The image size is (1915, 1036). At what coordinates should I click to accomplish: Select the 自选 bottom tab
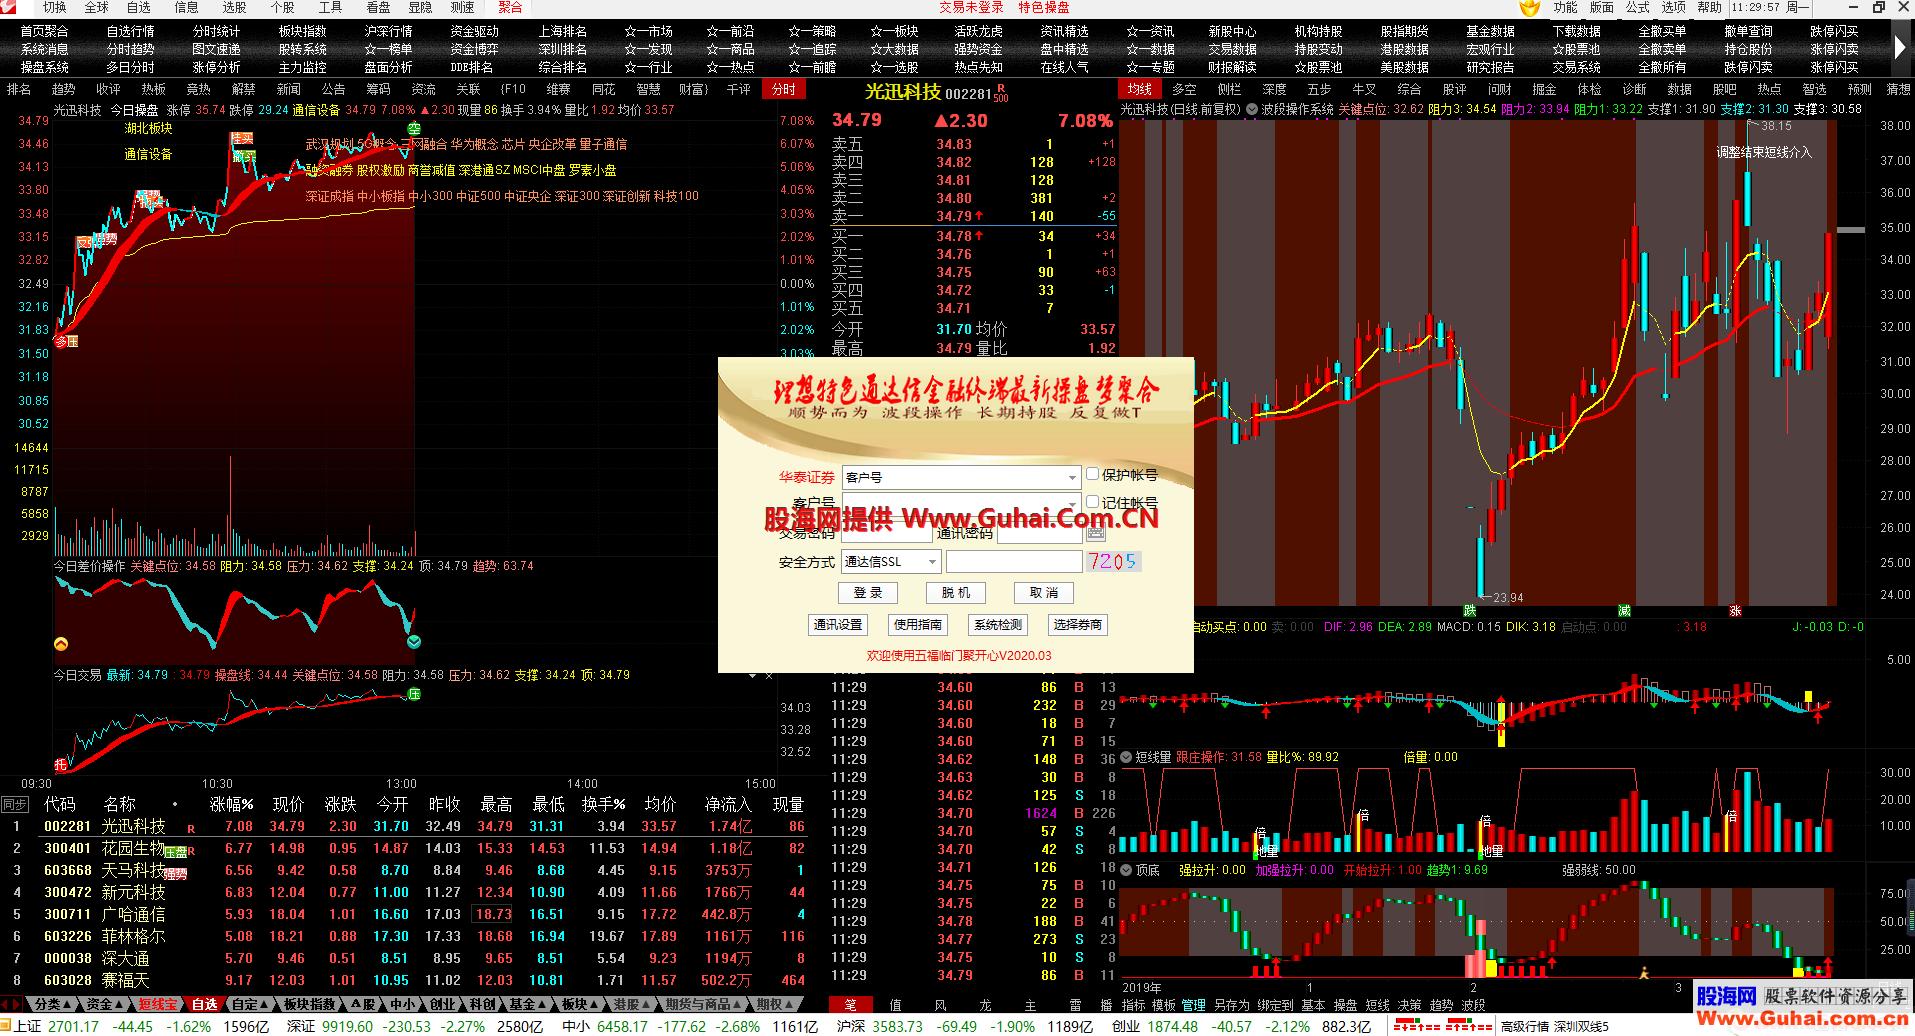pos(204,1004)
